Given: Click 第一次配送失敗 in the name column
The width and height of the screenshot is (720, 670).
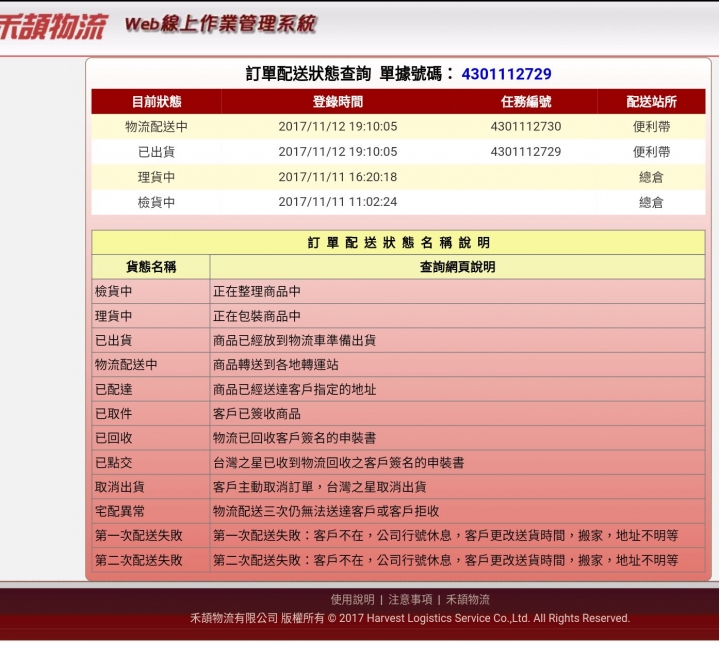Looking at the screenshot, I should 139,535.
